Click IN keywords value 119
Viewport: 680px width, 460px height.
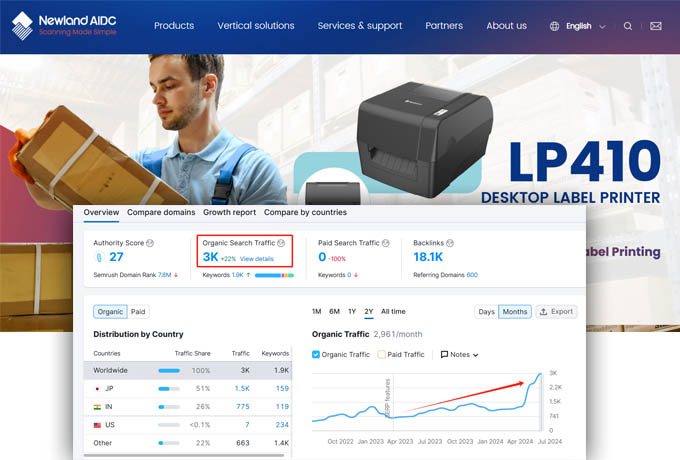coord(282,407)
